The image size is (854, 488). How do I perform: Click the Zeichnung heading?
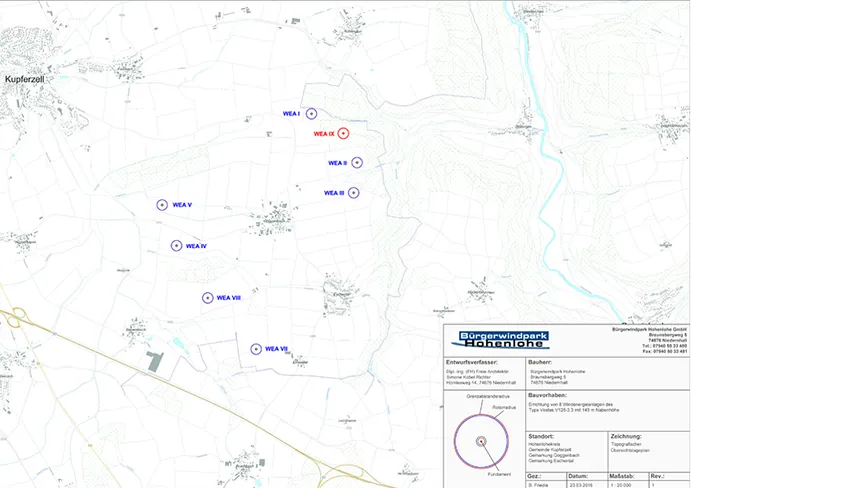pyautogui.click(x=626, y=437)
